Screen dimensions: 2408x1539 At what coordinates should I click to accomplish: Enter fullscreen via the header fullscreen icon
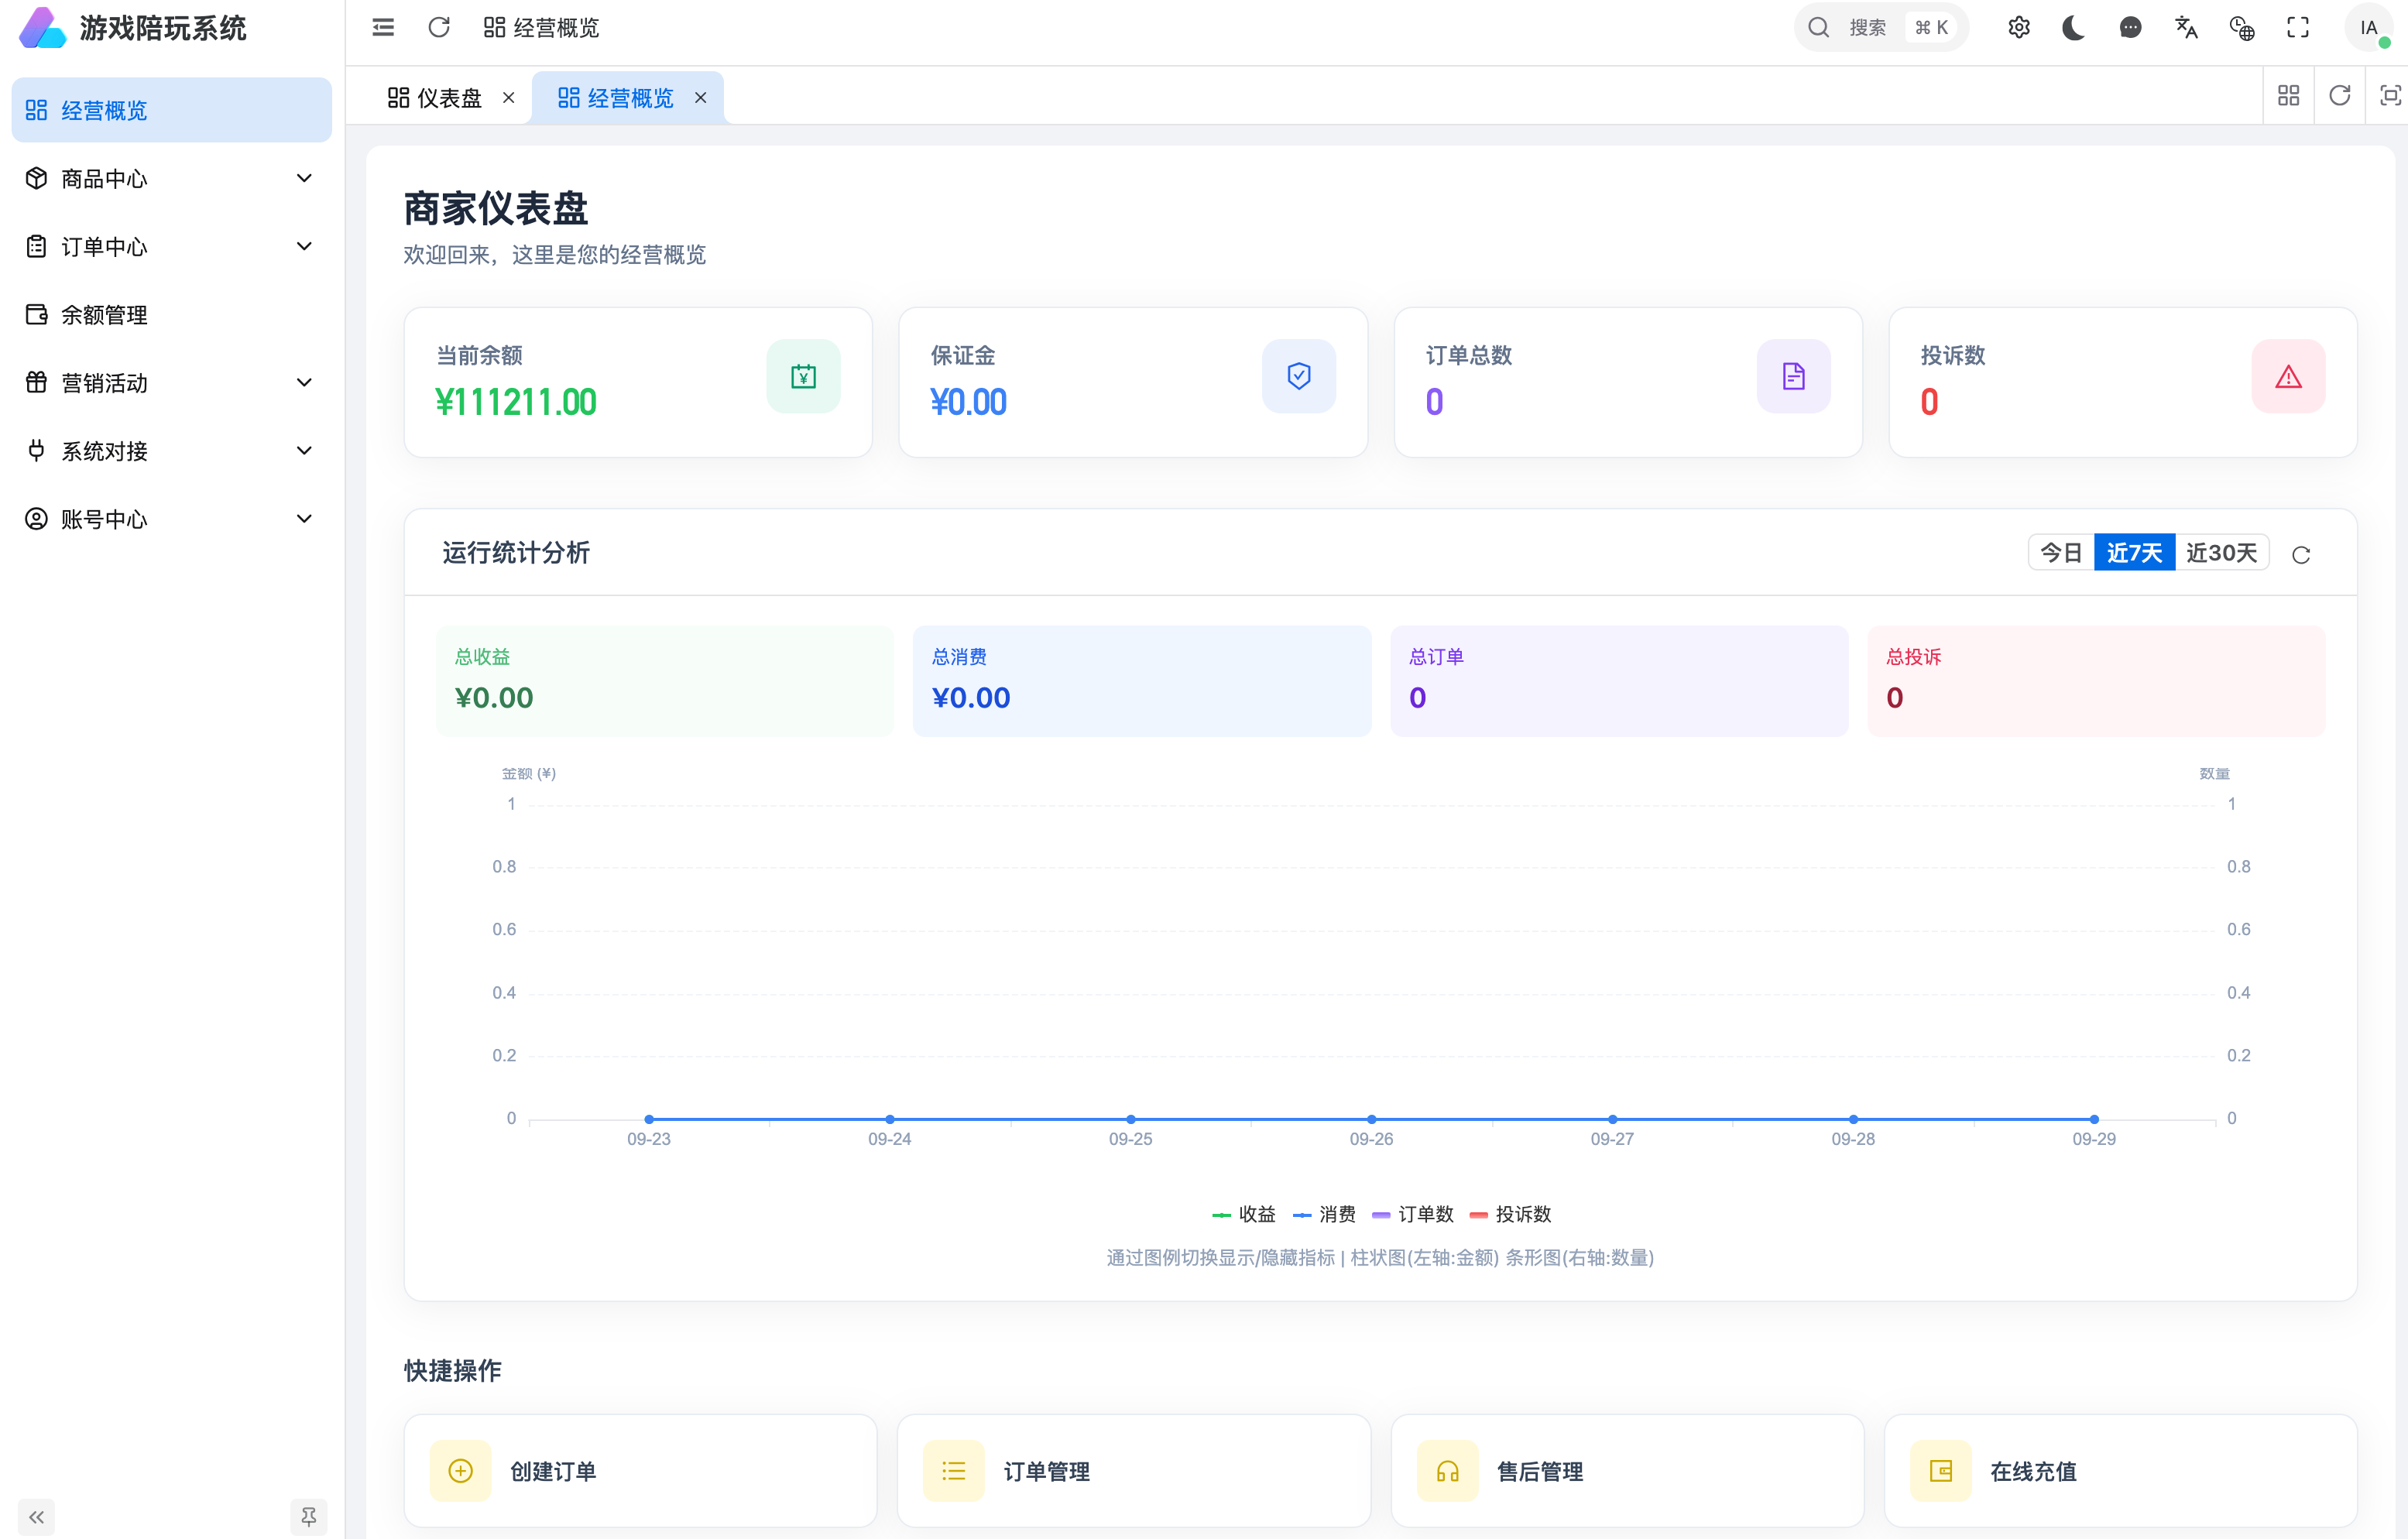point(2299,27)
